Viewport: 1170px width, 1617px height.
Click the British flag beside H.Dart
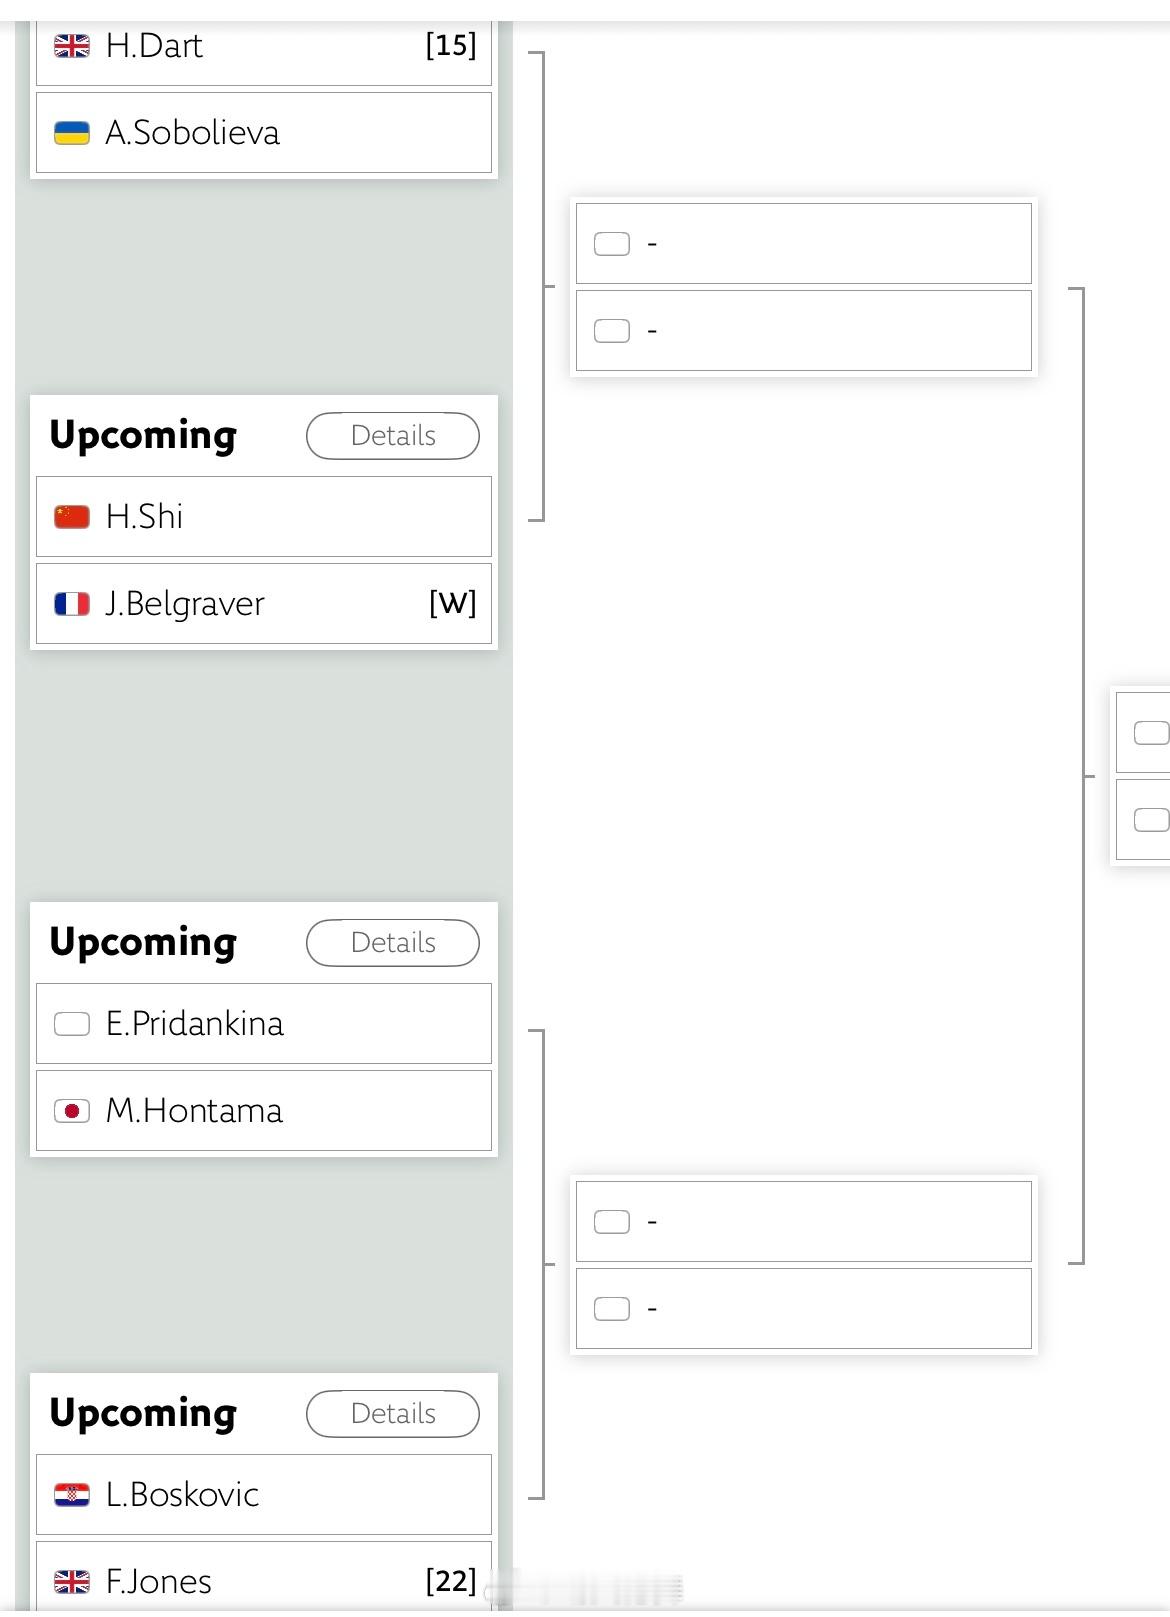pos(72,46)
